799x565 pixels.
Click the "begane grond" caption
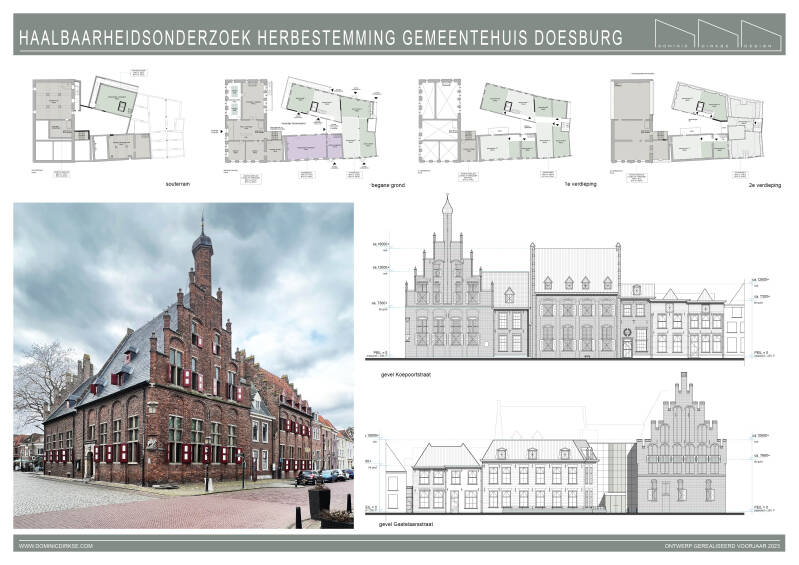coord(389,185)
